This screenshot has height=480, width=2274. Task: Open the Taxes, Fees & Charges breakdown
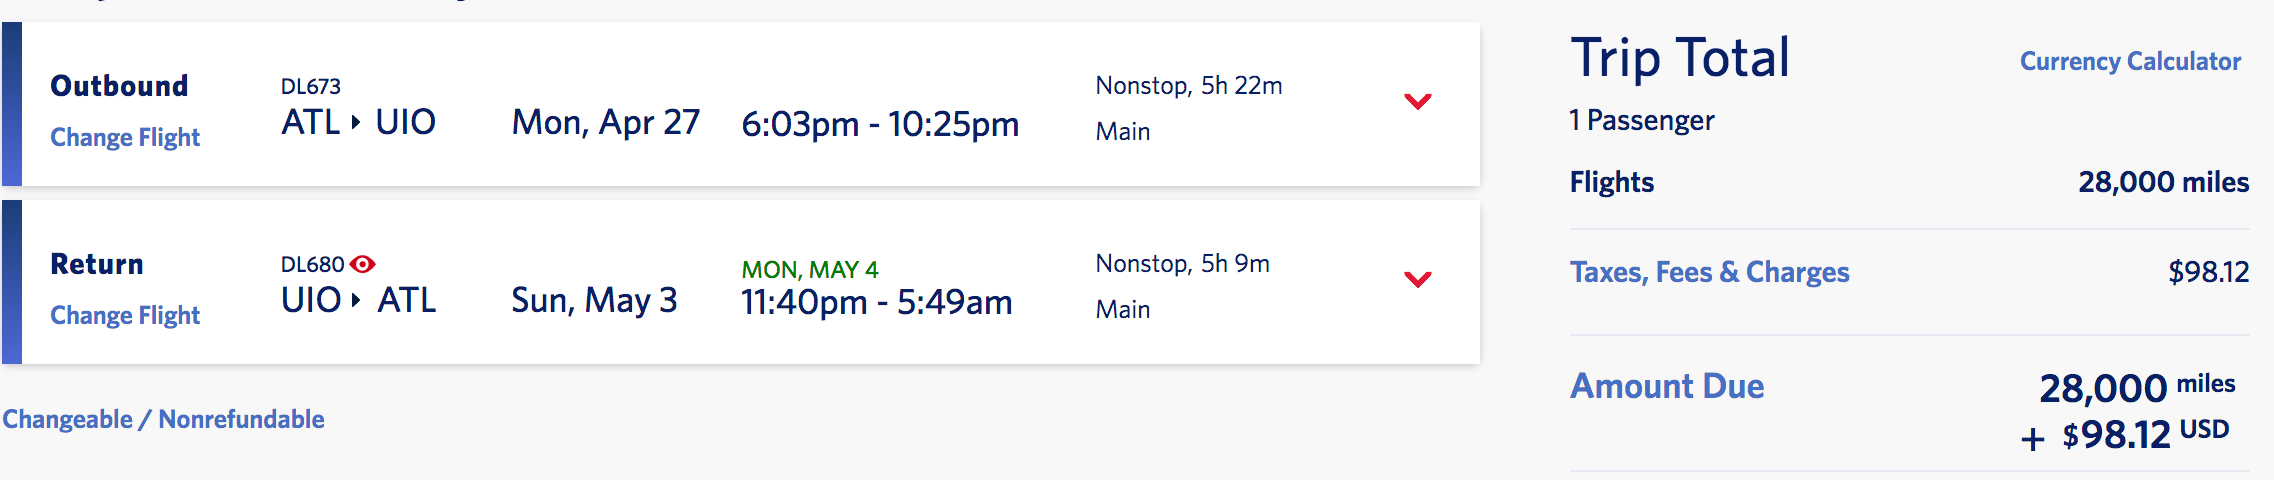point(1709,272)
